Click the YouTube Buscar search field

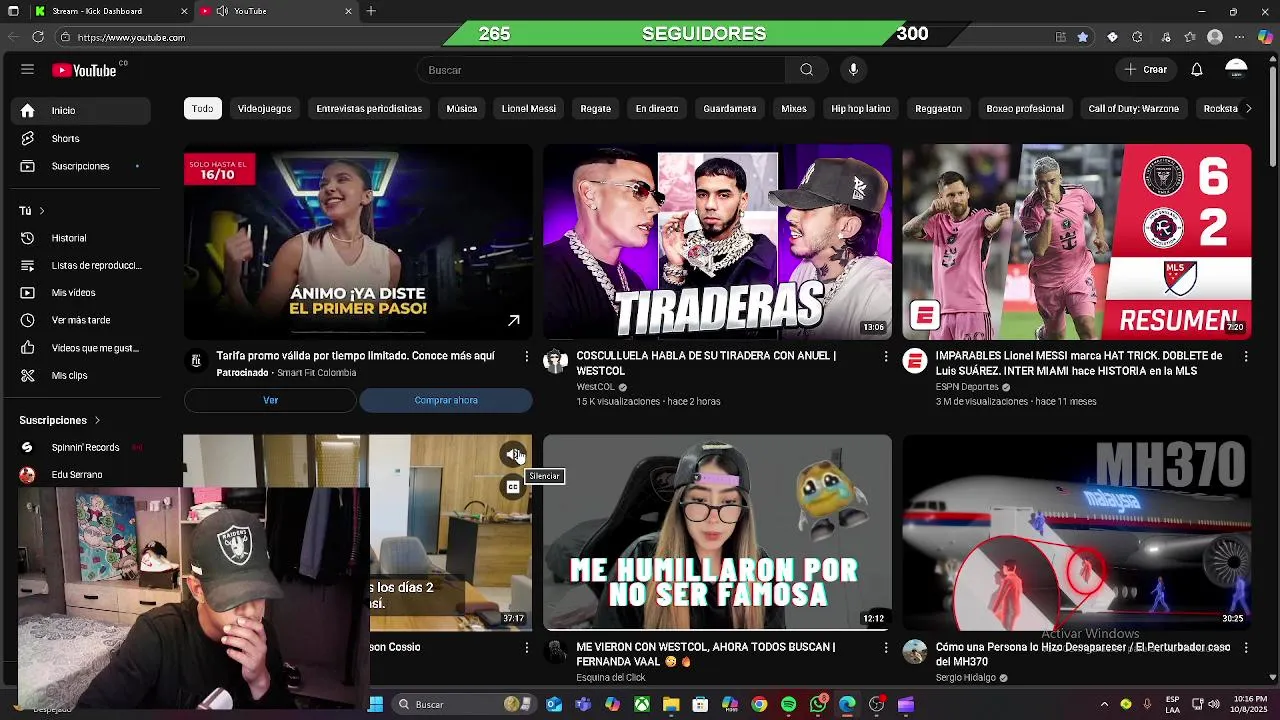602,70
